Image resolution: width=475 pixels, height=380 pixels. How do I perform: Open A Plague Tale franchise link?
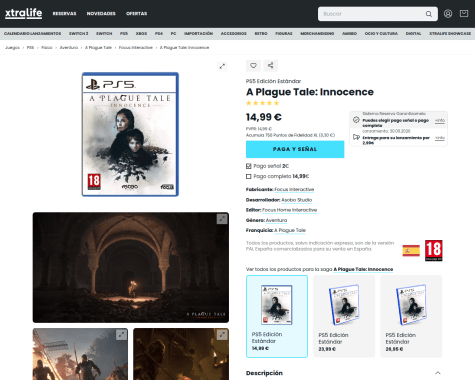[x=290, y=230]
